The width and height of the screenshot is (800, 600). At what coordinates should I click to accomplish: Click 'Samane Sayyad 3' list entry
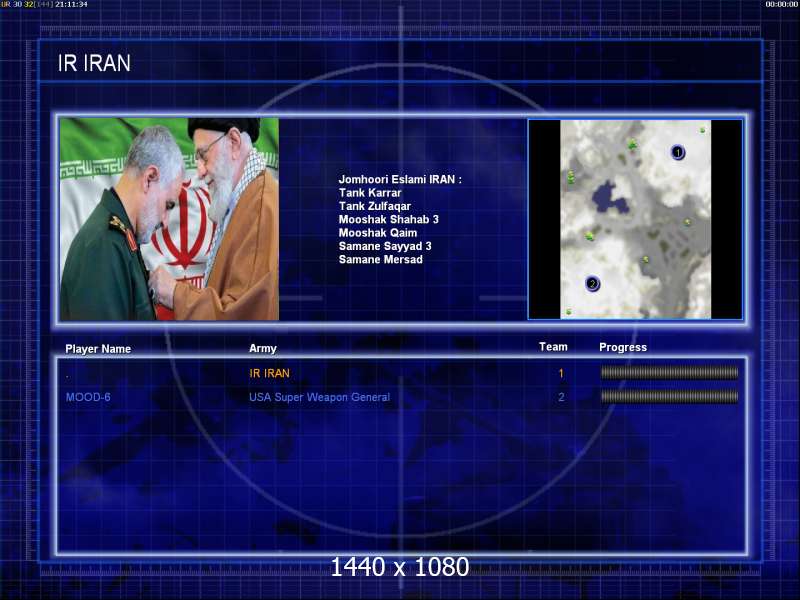click(x=385, y=246)
